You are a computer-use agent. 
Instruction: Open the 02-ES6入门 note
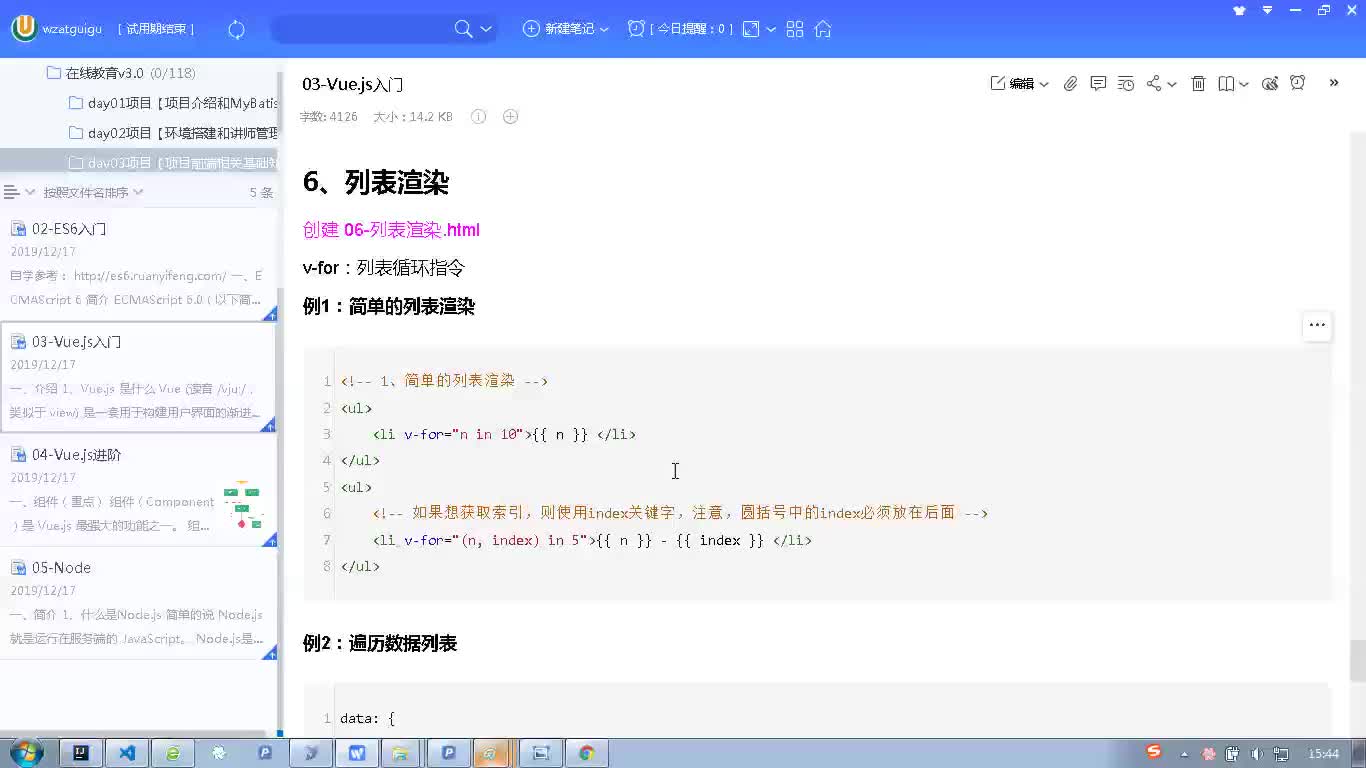(x=138, y=264)
